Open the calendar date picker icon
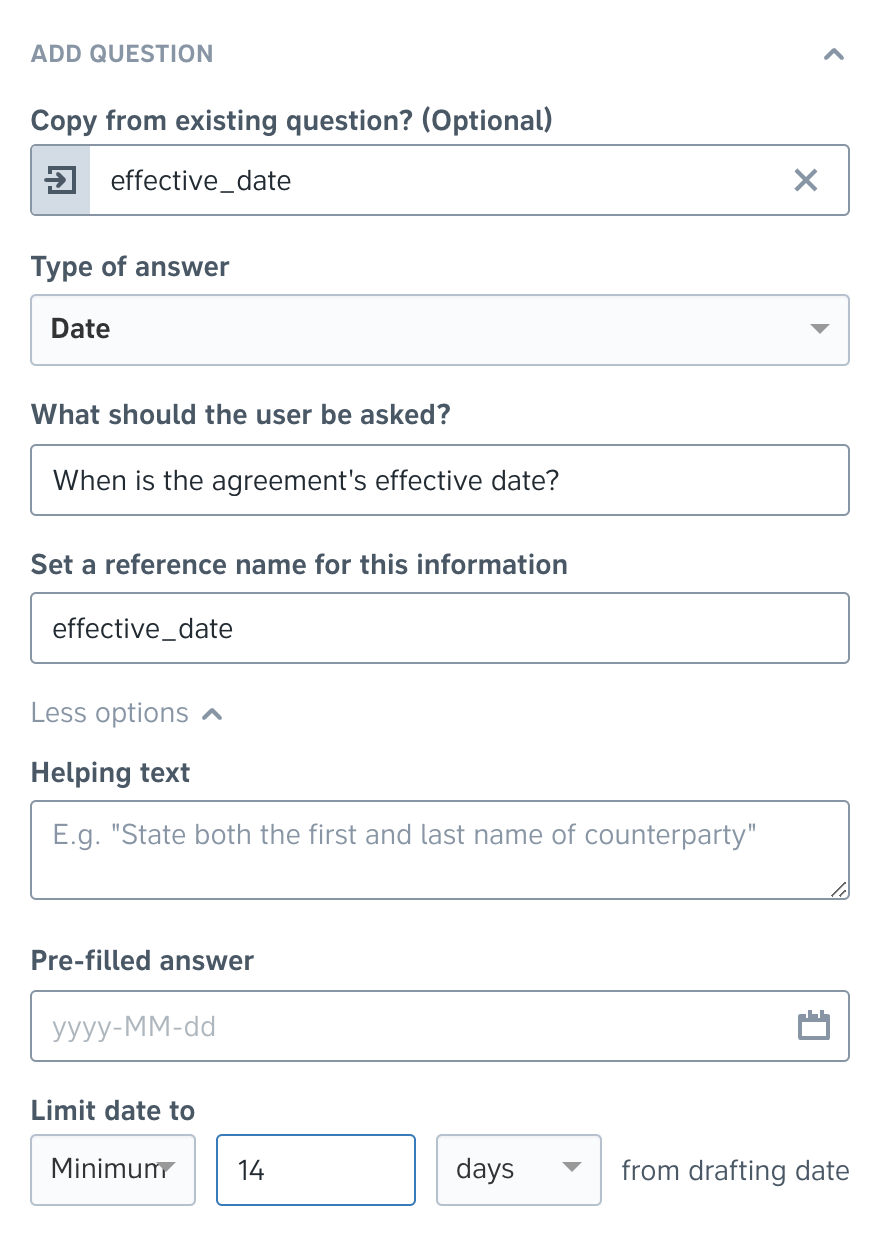This screenshot has width=890, height=1234. (814, 1025)
